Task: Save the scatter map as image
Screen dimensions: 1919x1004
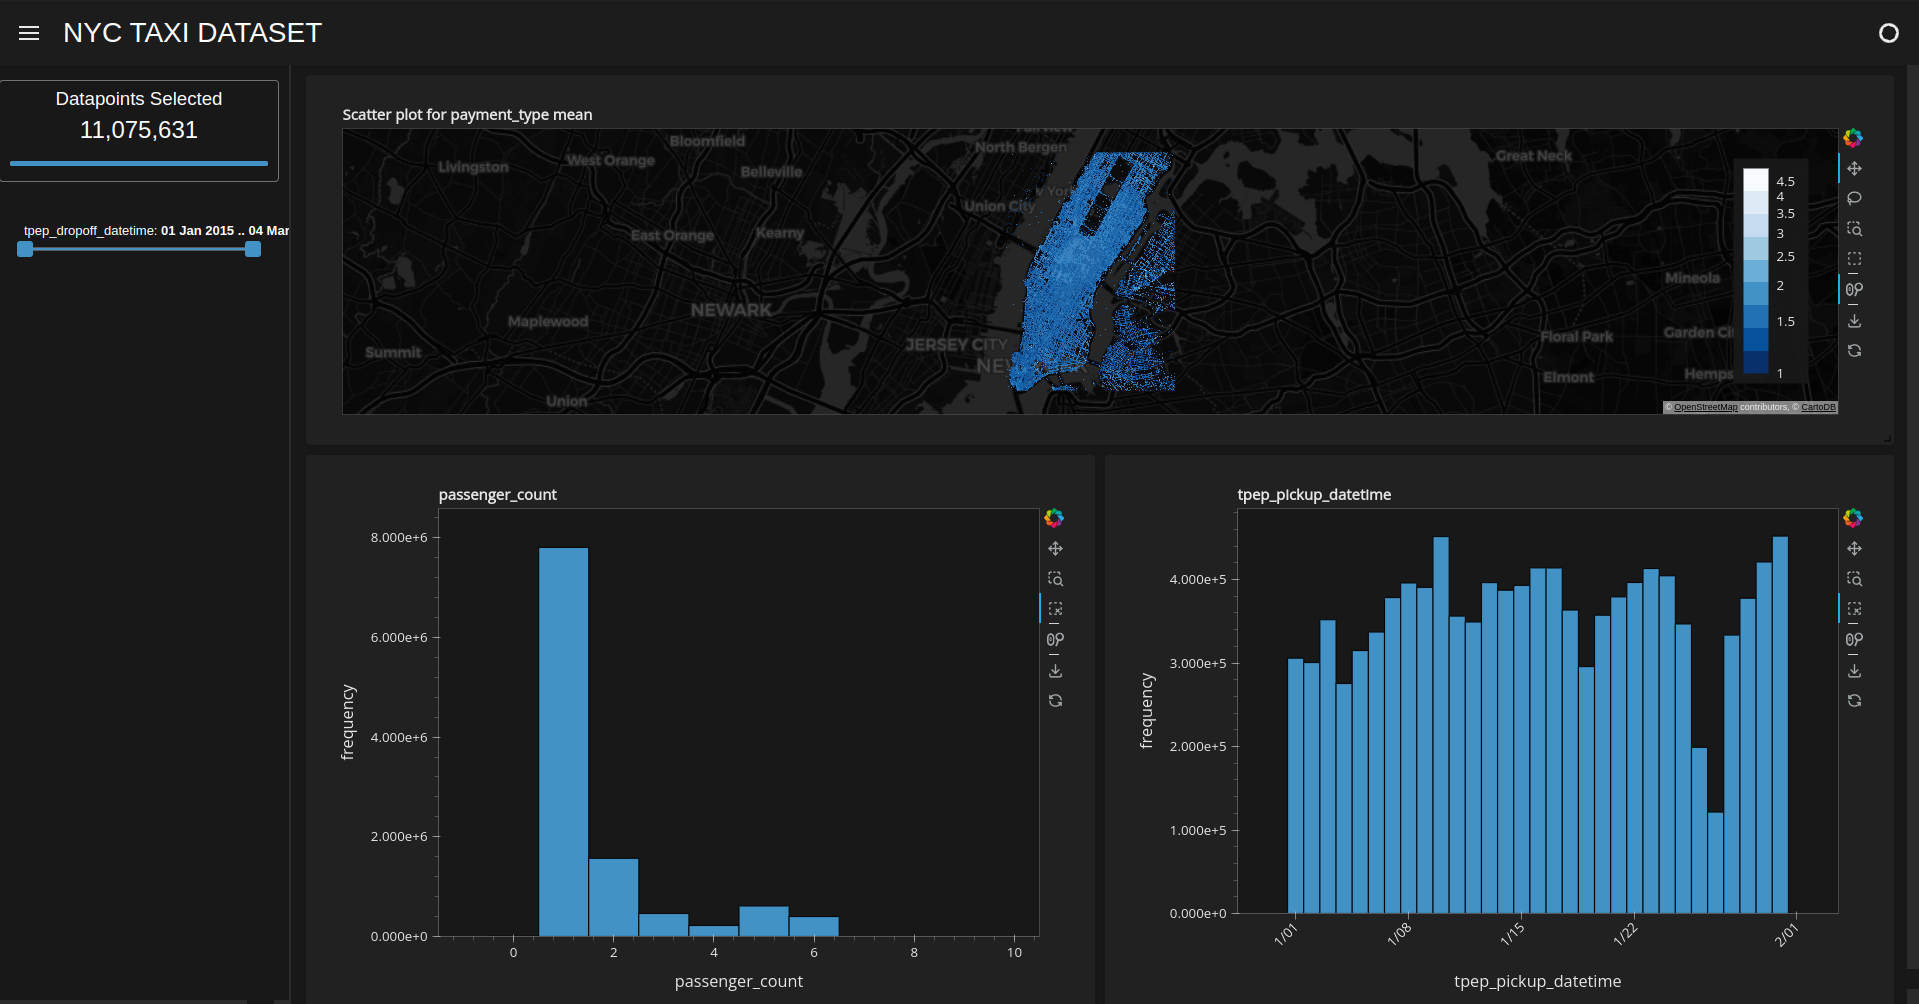Action: [1854, 321]
